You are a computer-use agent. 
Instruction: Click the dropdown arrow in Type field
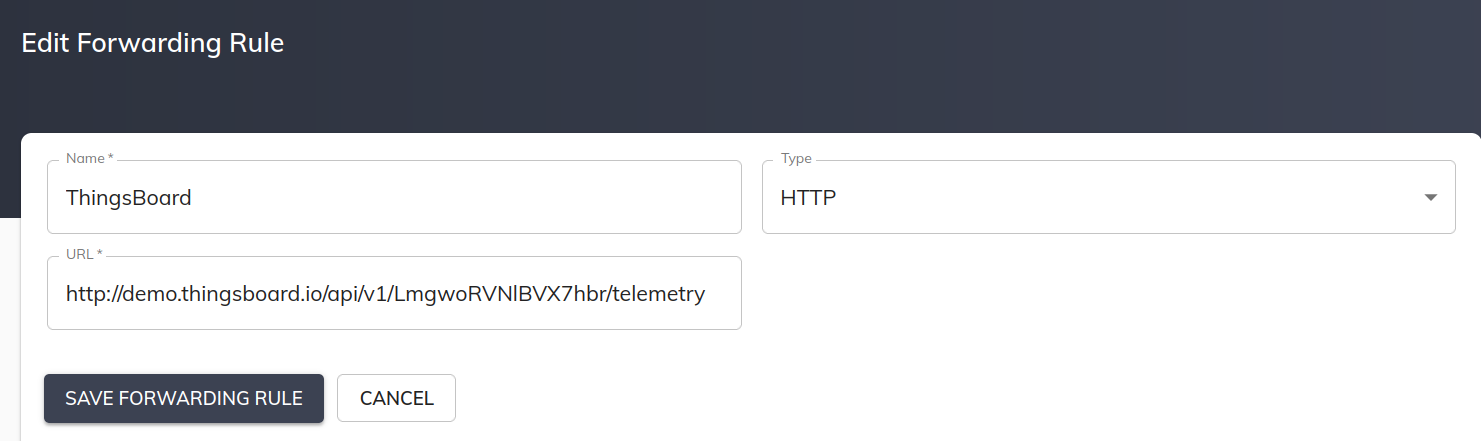(1431, 197)
